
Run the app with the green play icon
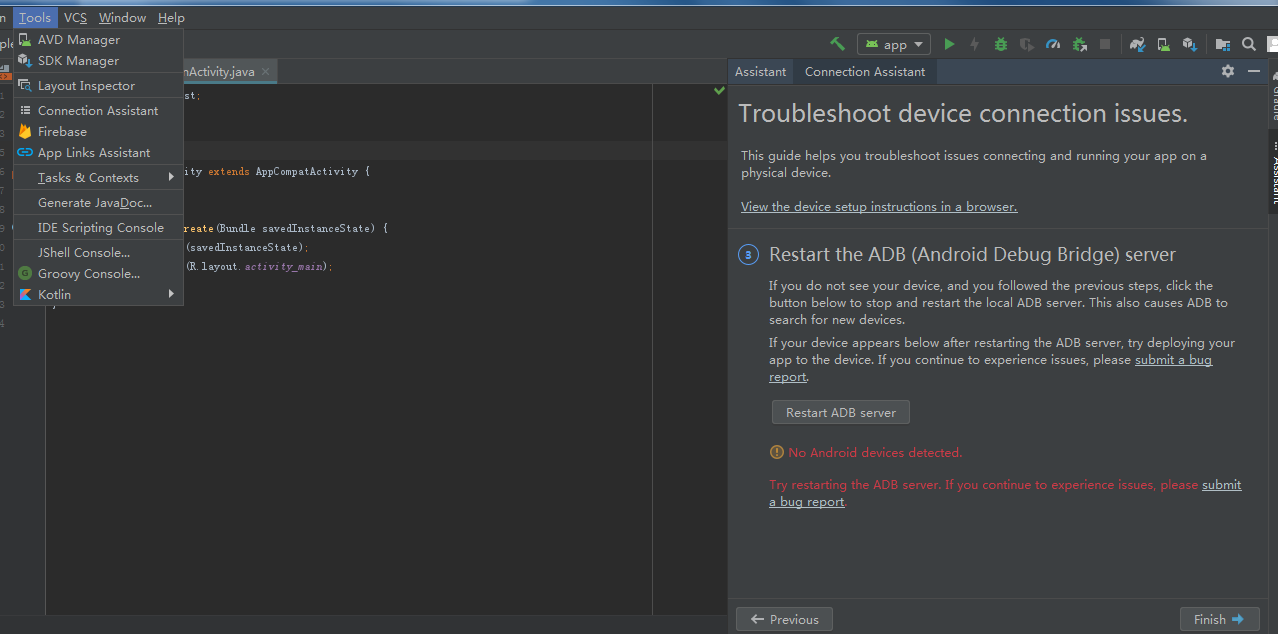tap(949, 44)
